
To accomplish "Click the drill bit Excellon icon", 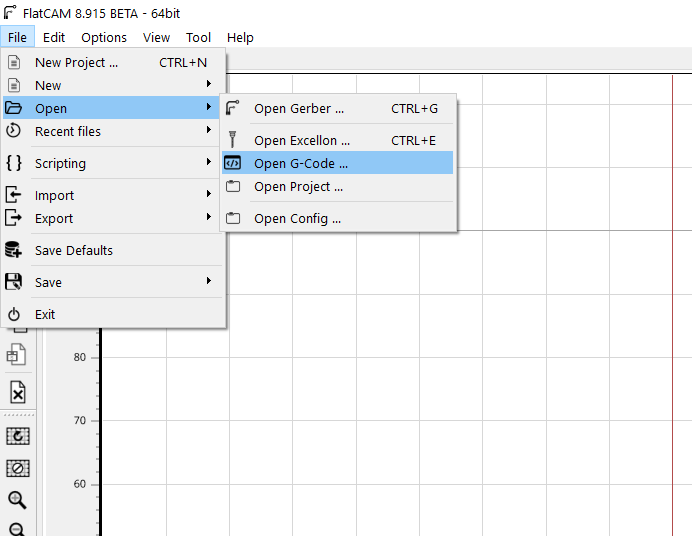I will tap(233, 139).
